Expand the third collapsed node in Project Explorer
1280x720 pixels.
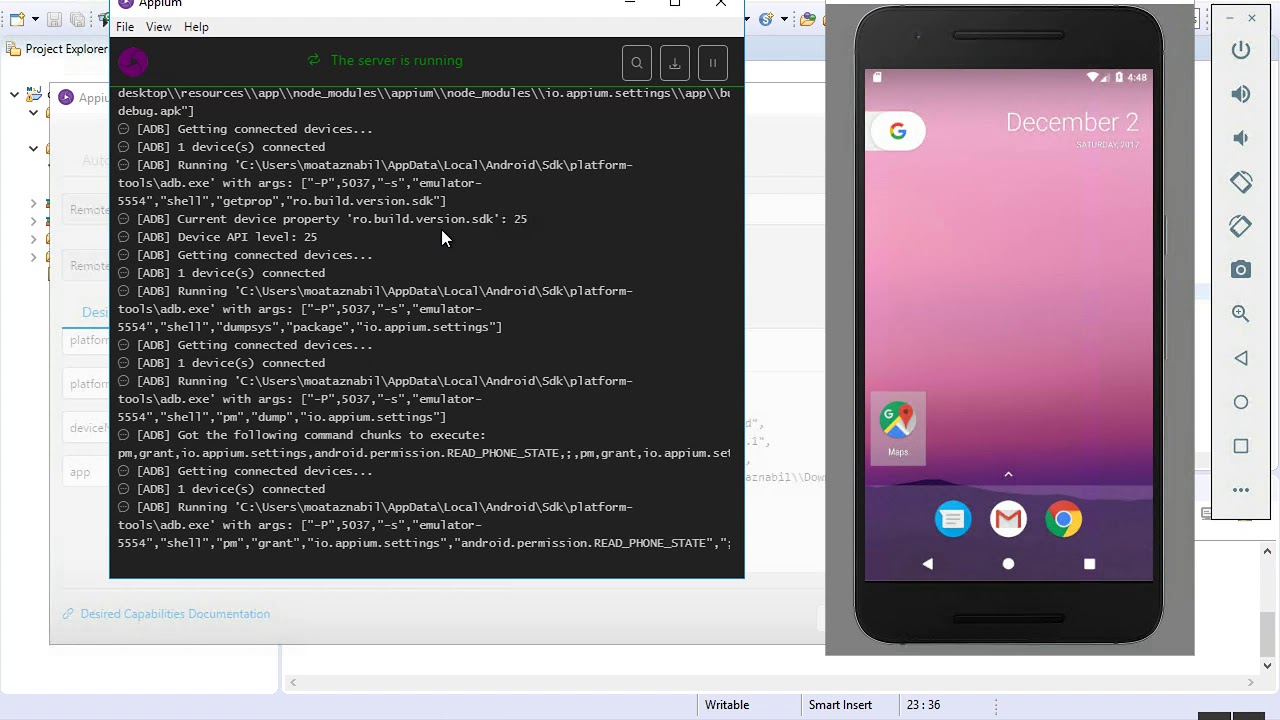33,239
